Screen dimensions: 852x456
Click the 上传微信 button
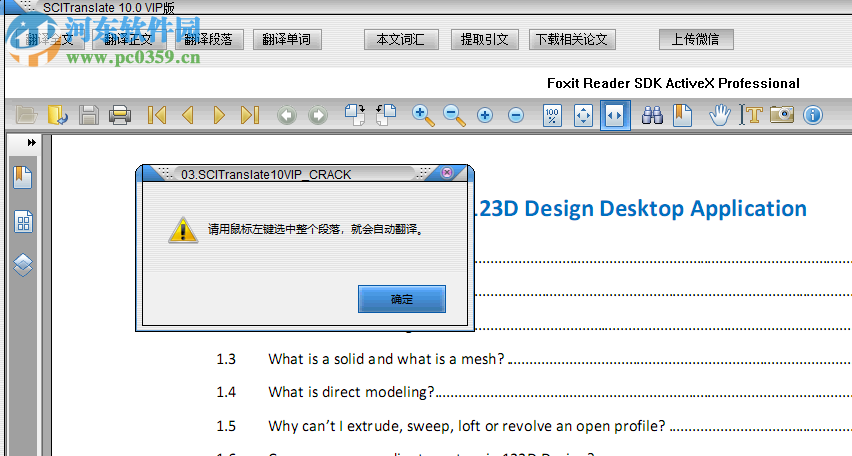pos(696,39)
